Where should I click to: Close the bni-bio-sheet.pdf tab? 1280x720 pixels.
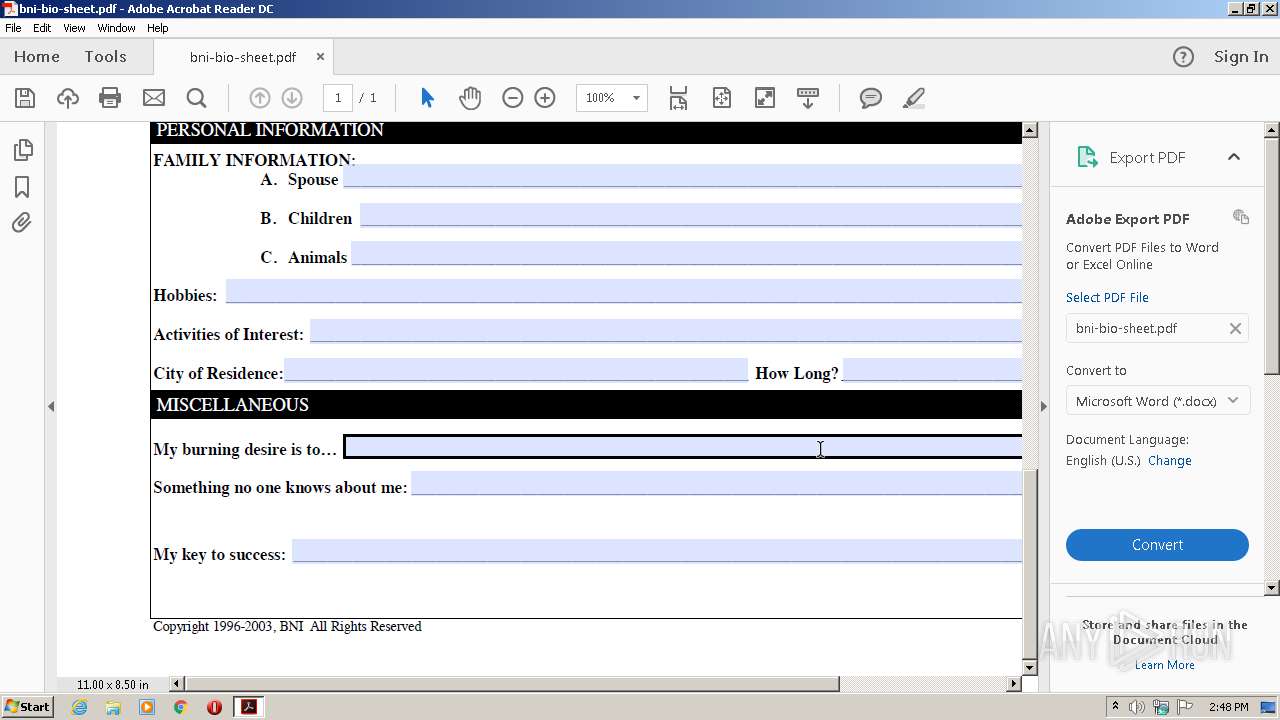[x=320, y=57]
